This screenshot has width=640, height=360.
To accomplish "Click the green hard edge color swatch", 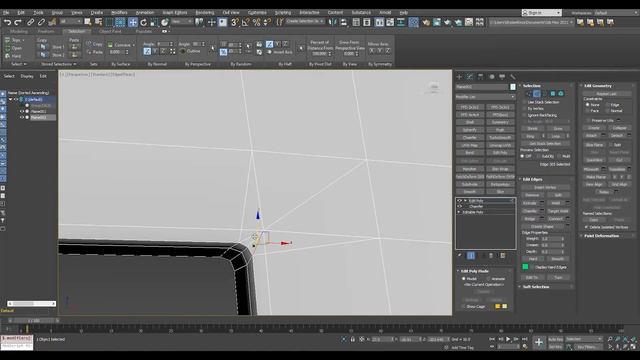I will pyautogui.click(x=525, y=267).
